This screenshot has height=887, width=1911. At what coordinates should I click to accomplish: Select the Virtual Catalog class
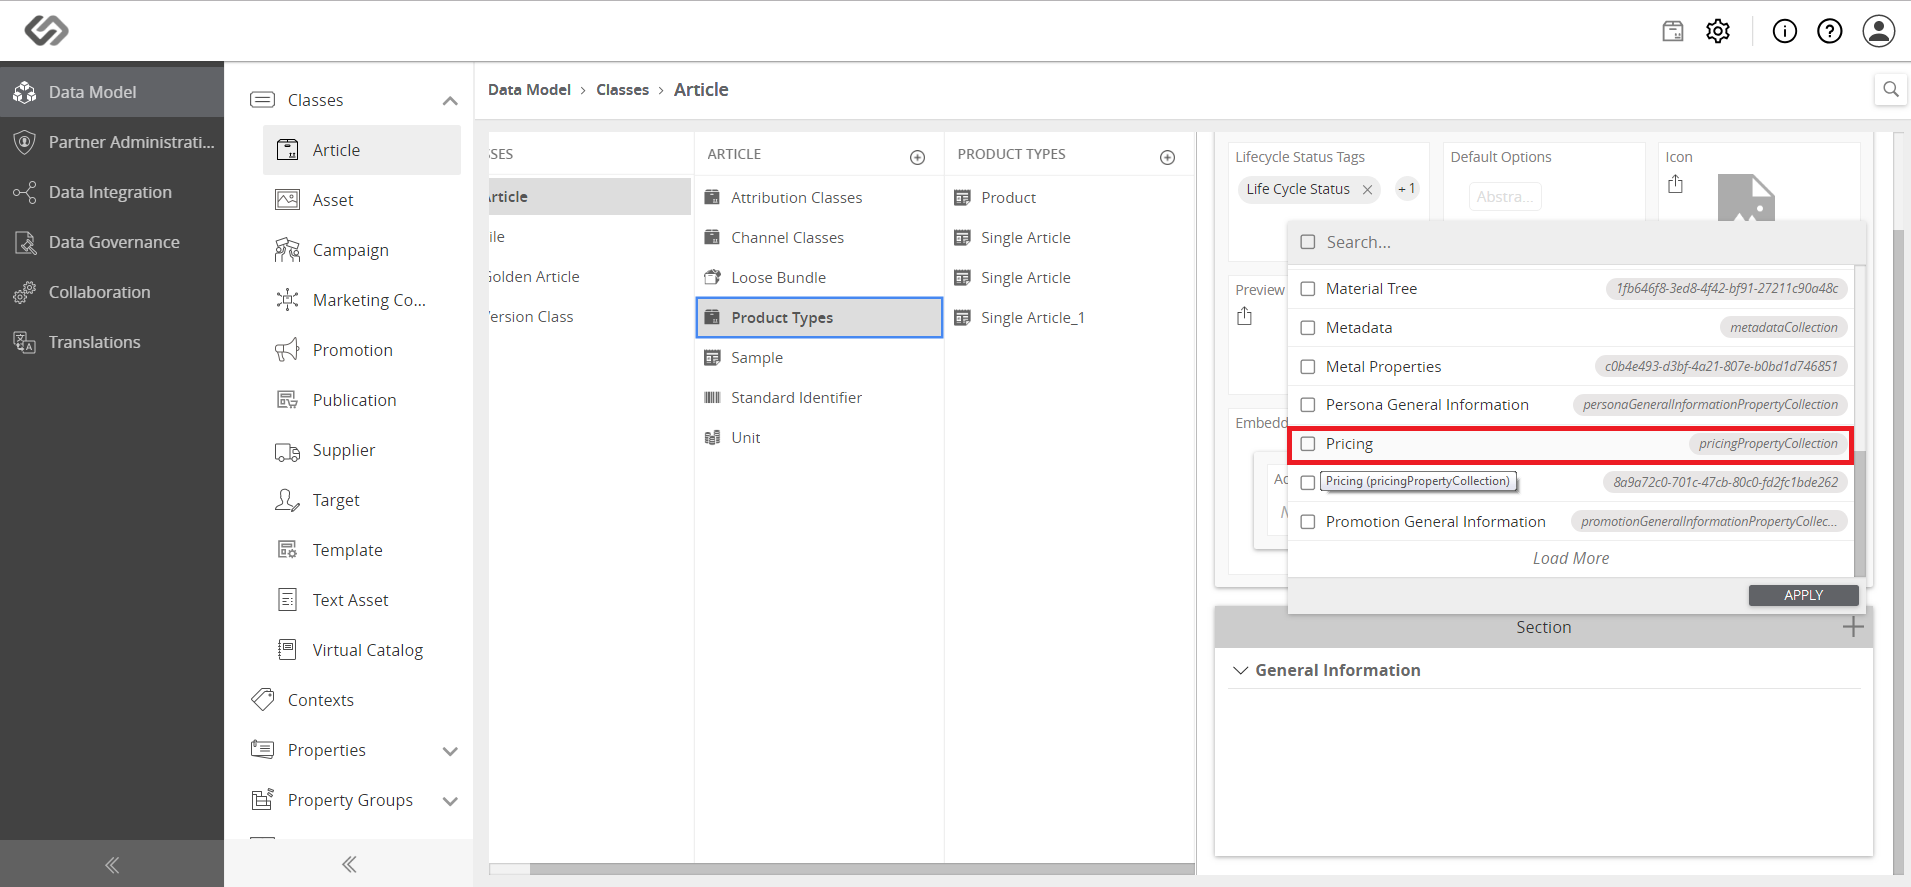pyautogui.click(x=362, y=650)
